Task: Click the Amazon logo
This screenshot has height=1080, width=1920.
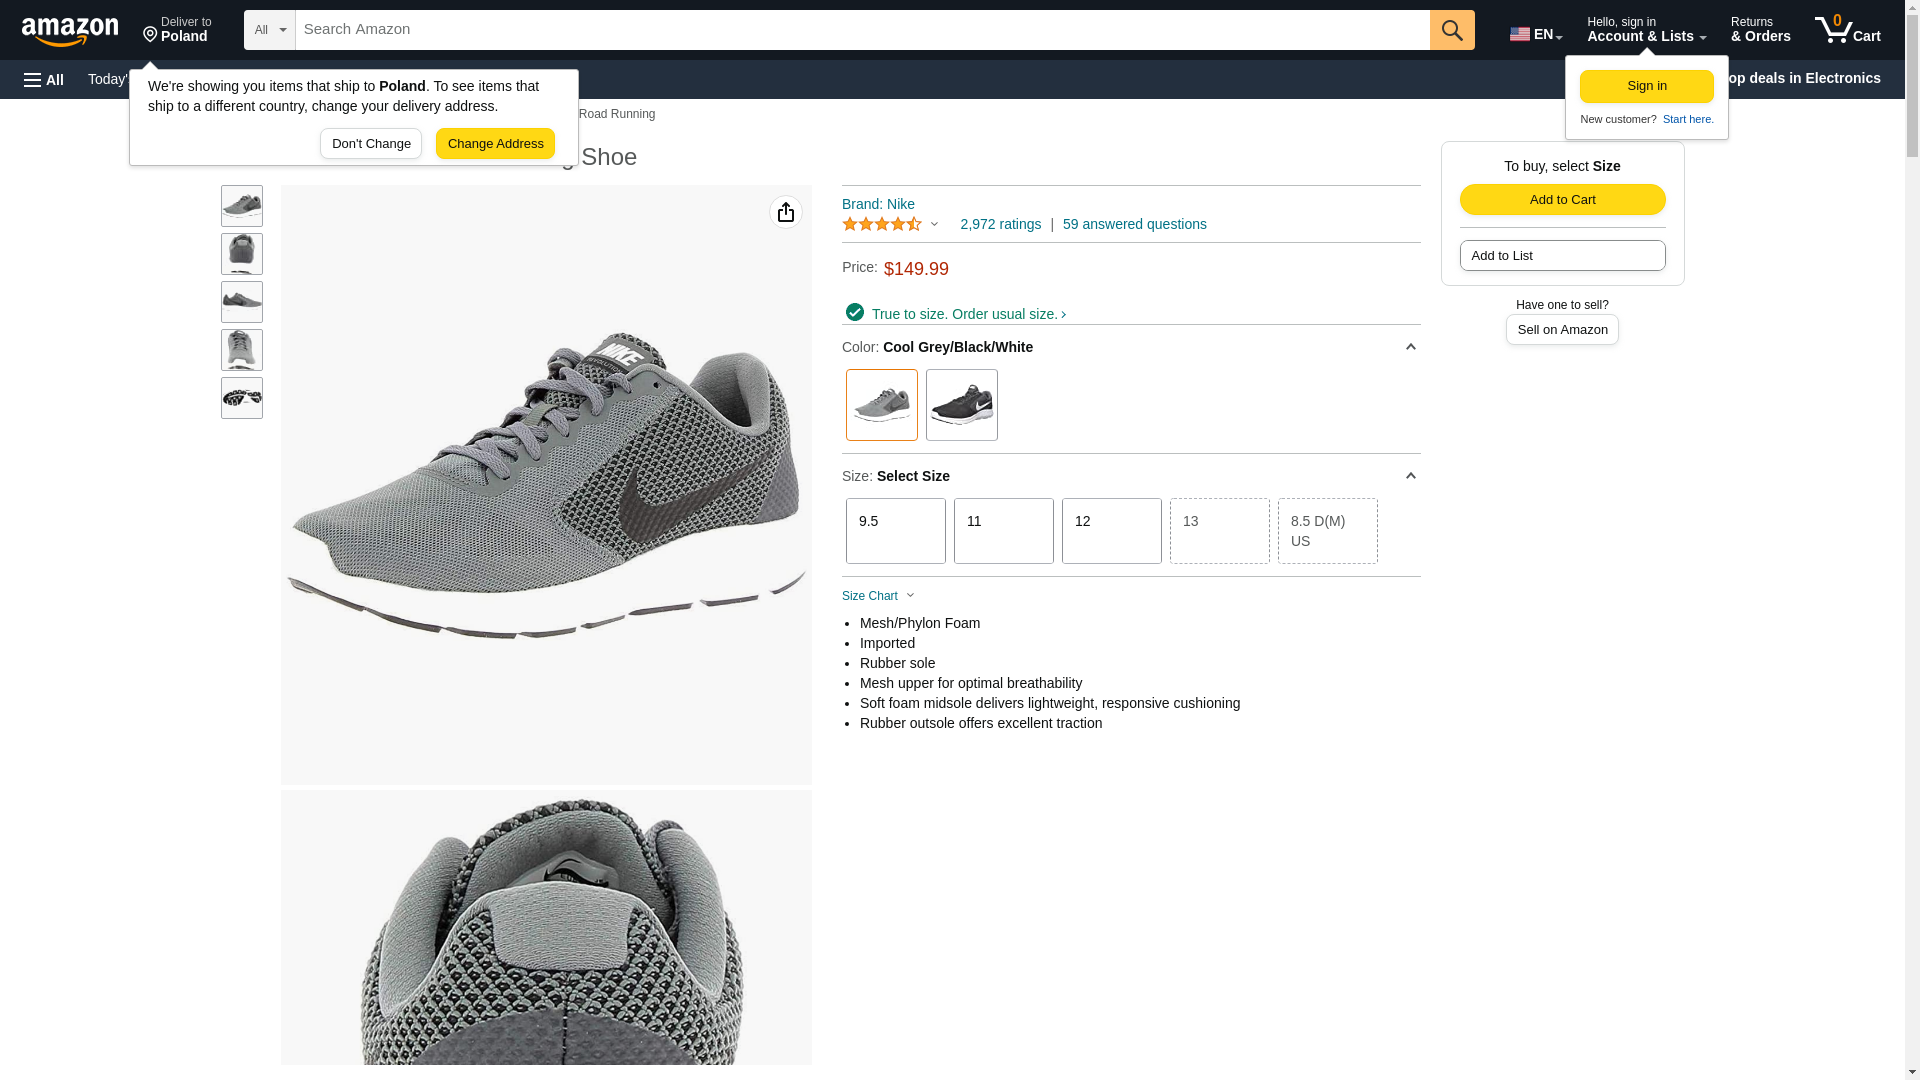Action: [70, 31]
